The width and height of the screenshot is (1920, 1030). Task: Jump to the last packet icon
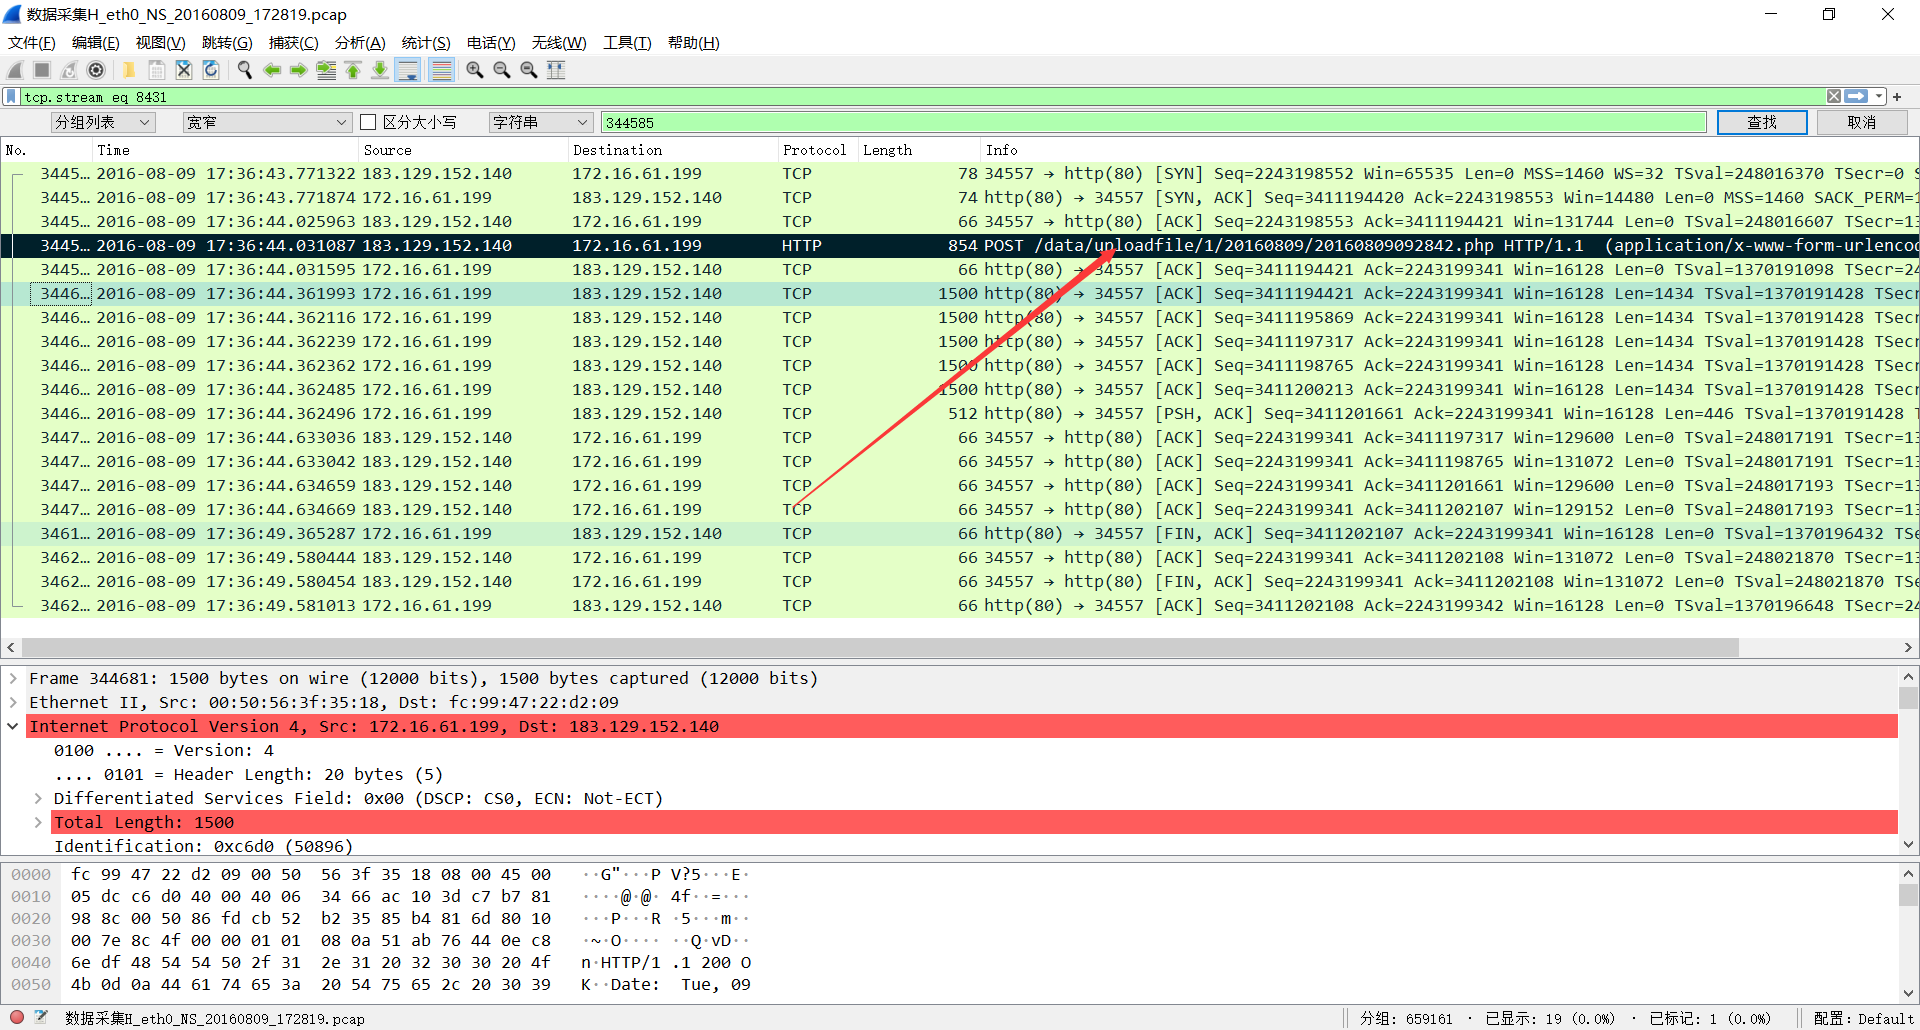click(380, 70)
